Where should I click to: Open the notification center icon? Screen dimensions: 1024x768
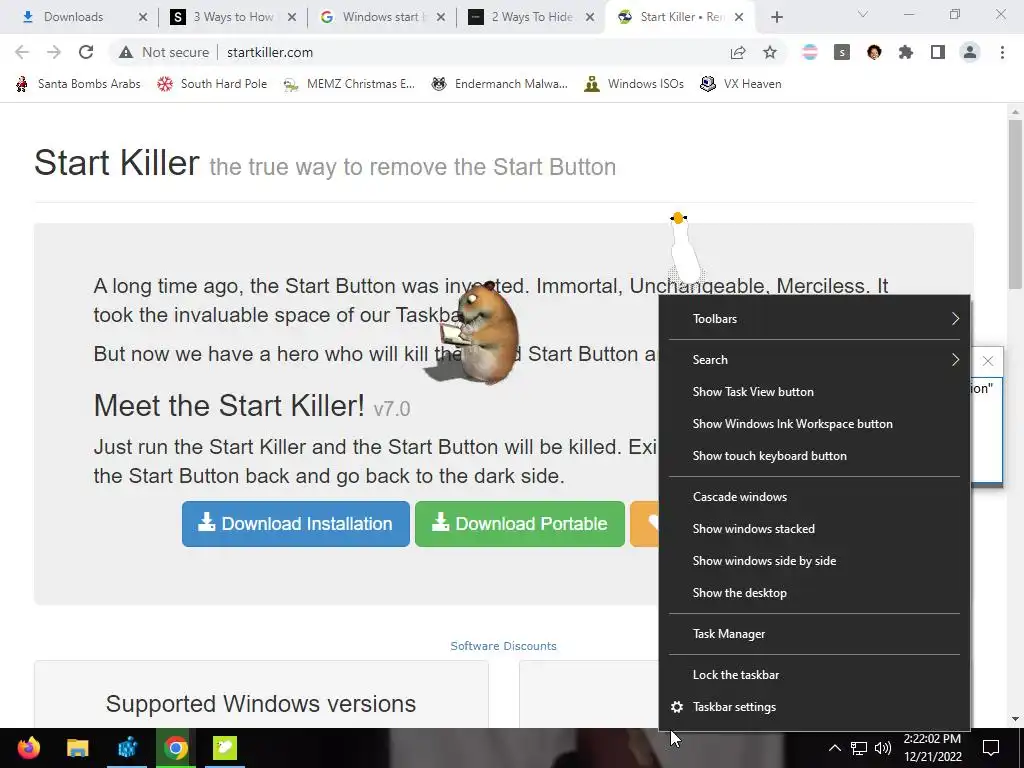click(x=991, y=748)
